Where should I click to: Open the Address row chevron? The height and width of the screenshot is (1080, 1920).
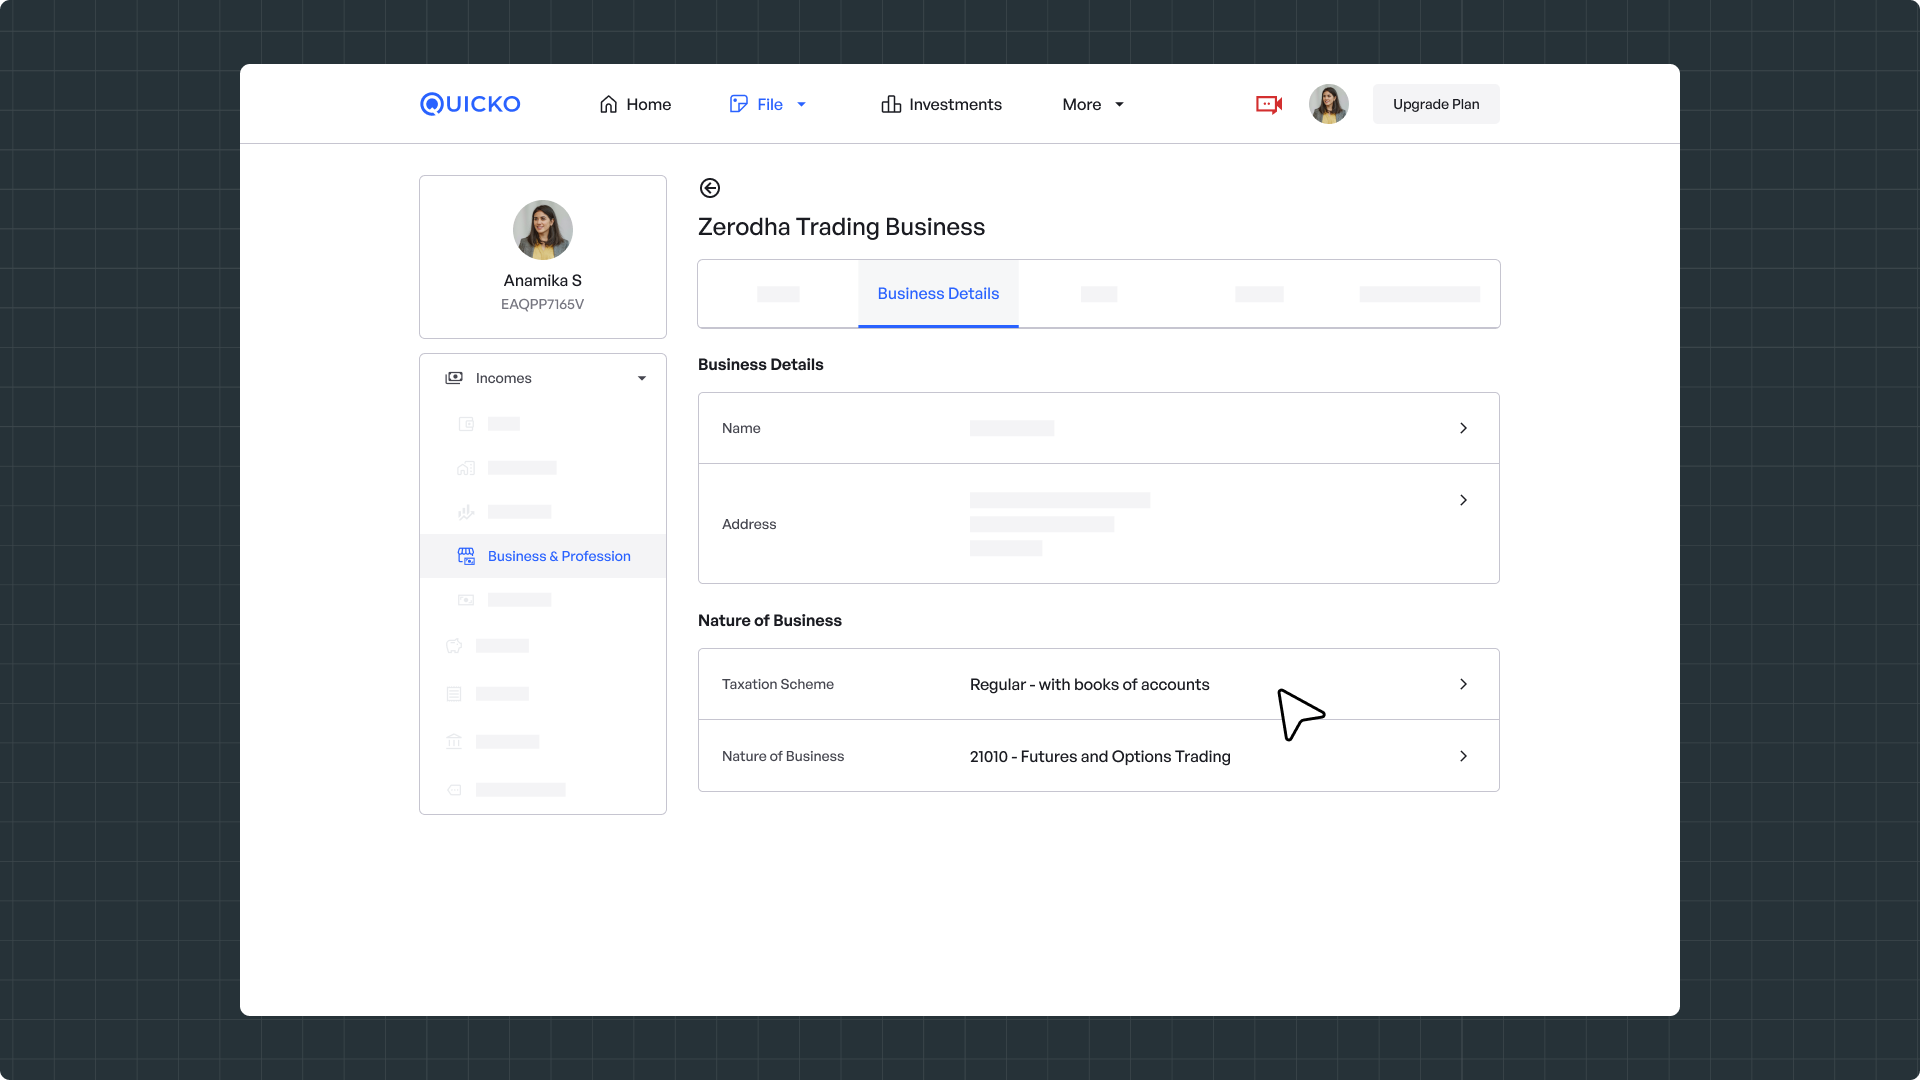pos(1463,500)
